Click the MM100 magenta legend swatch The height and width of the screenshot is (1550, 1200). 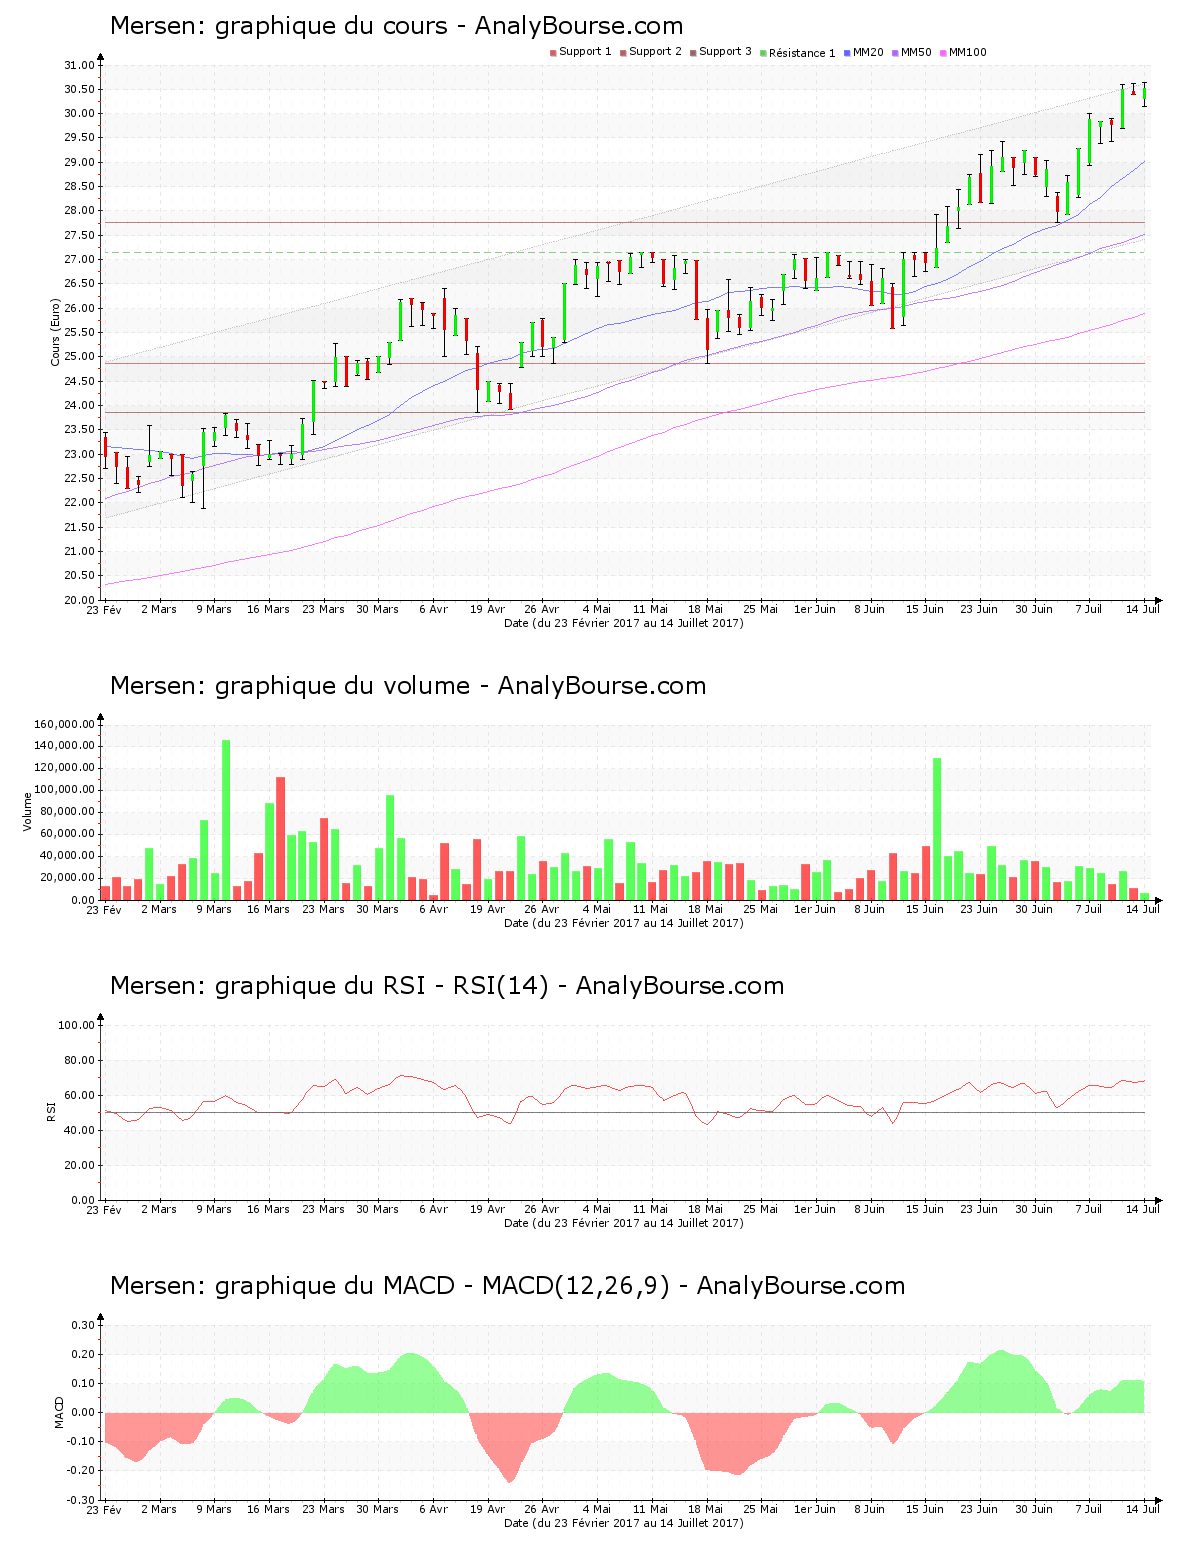tap(943, 53)
